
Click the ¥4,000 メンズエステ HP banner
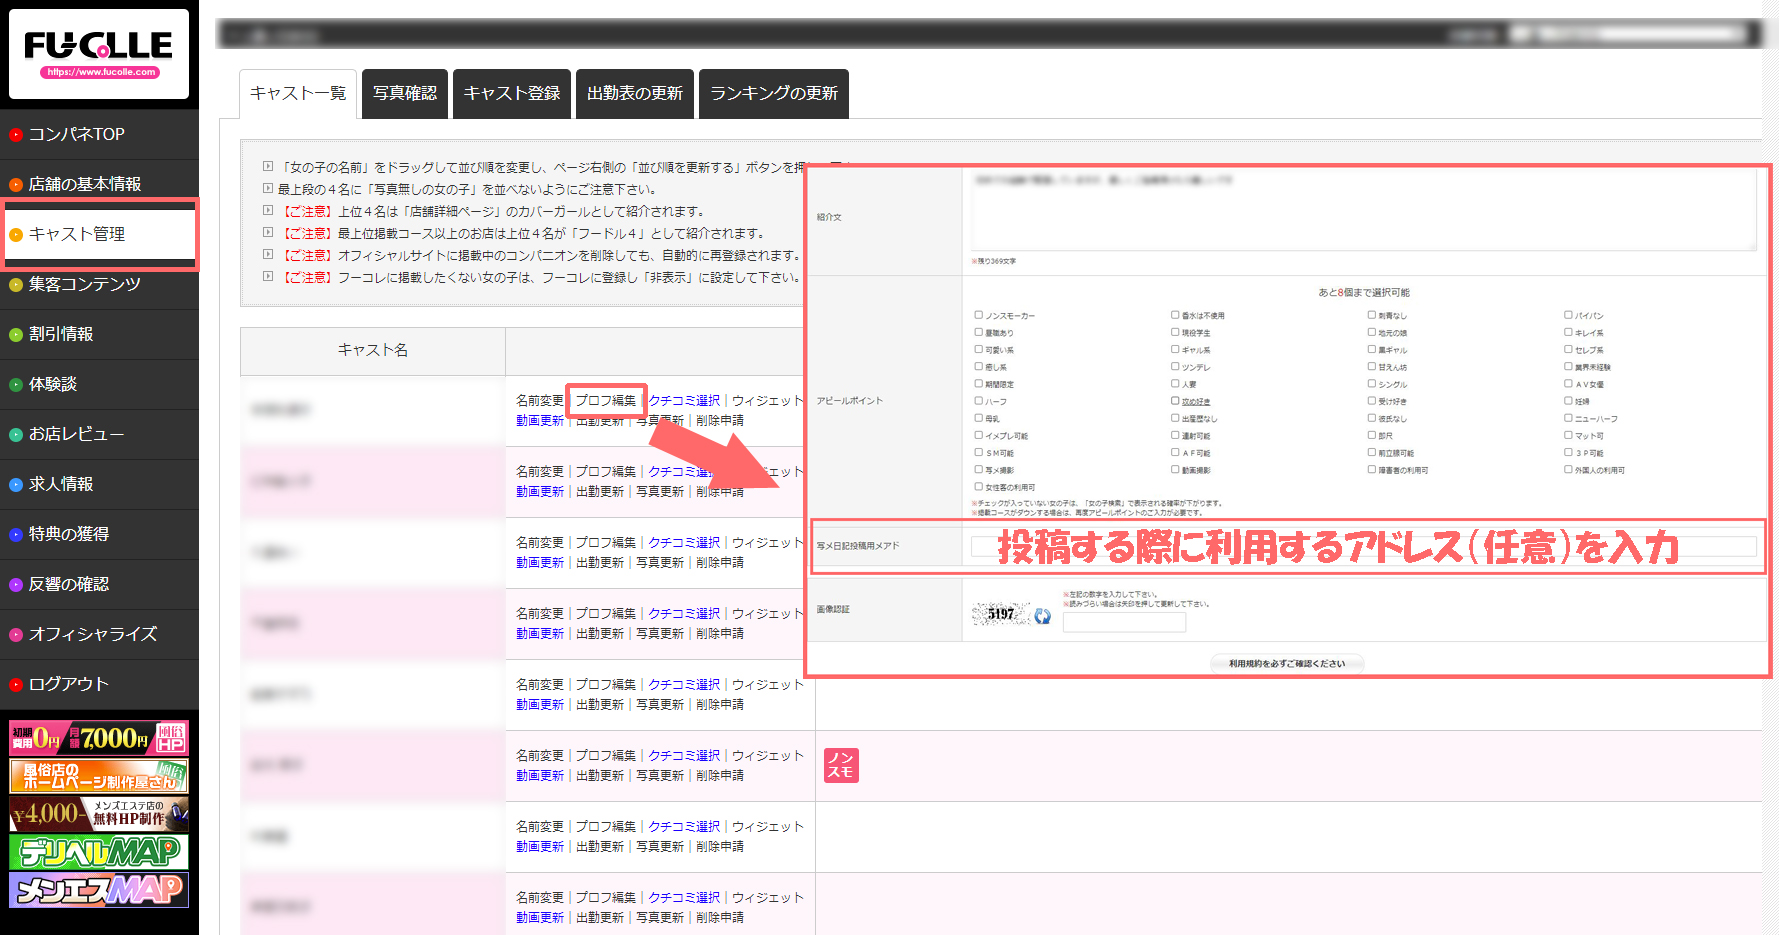[99, 814]
